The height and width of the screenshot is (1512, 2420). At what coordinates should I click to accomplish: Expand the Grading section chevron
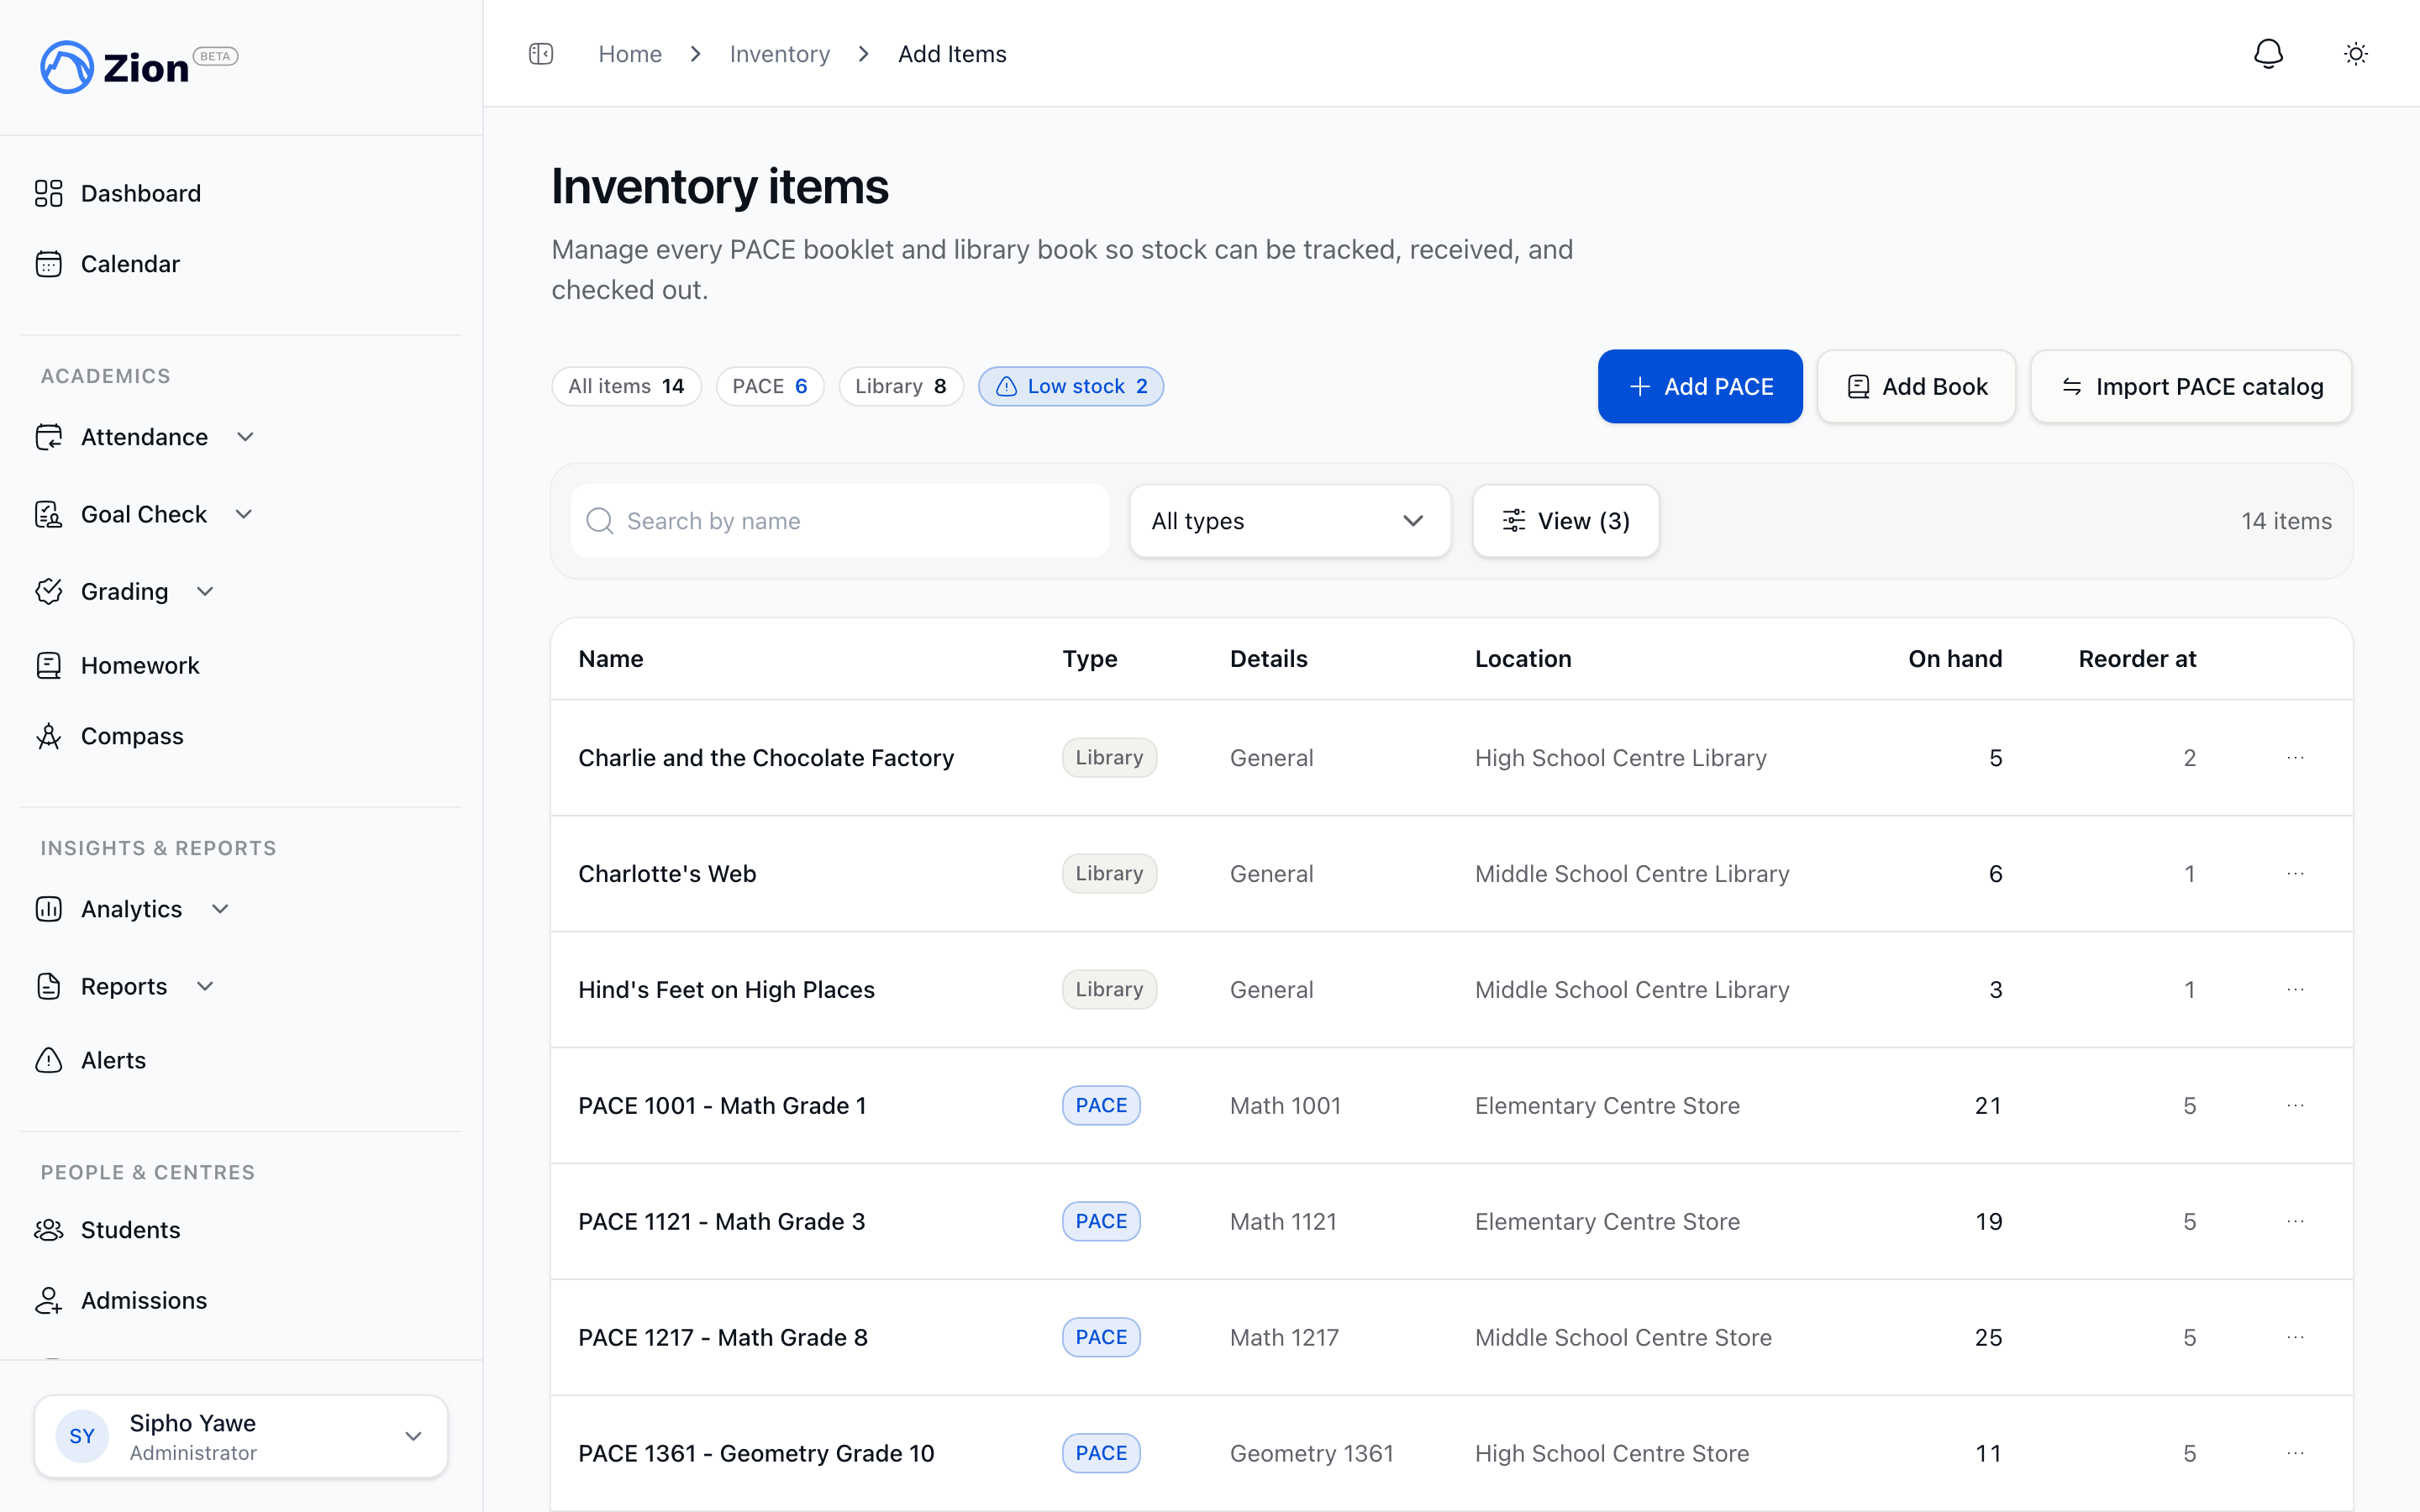[x=205, y=591]
